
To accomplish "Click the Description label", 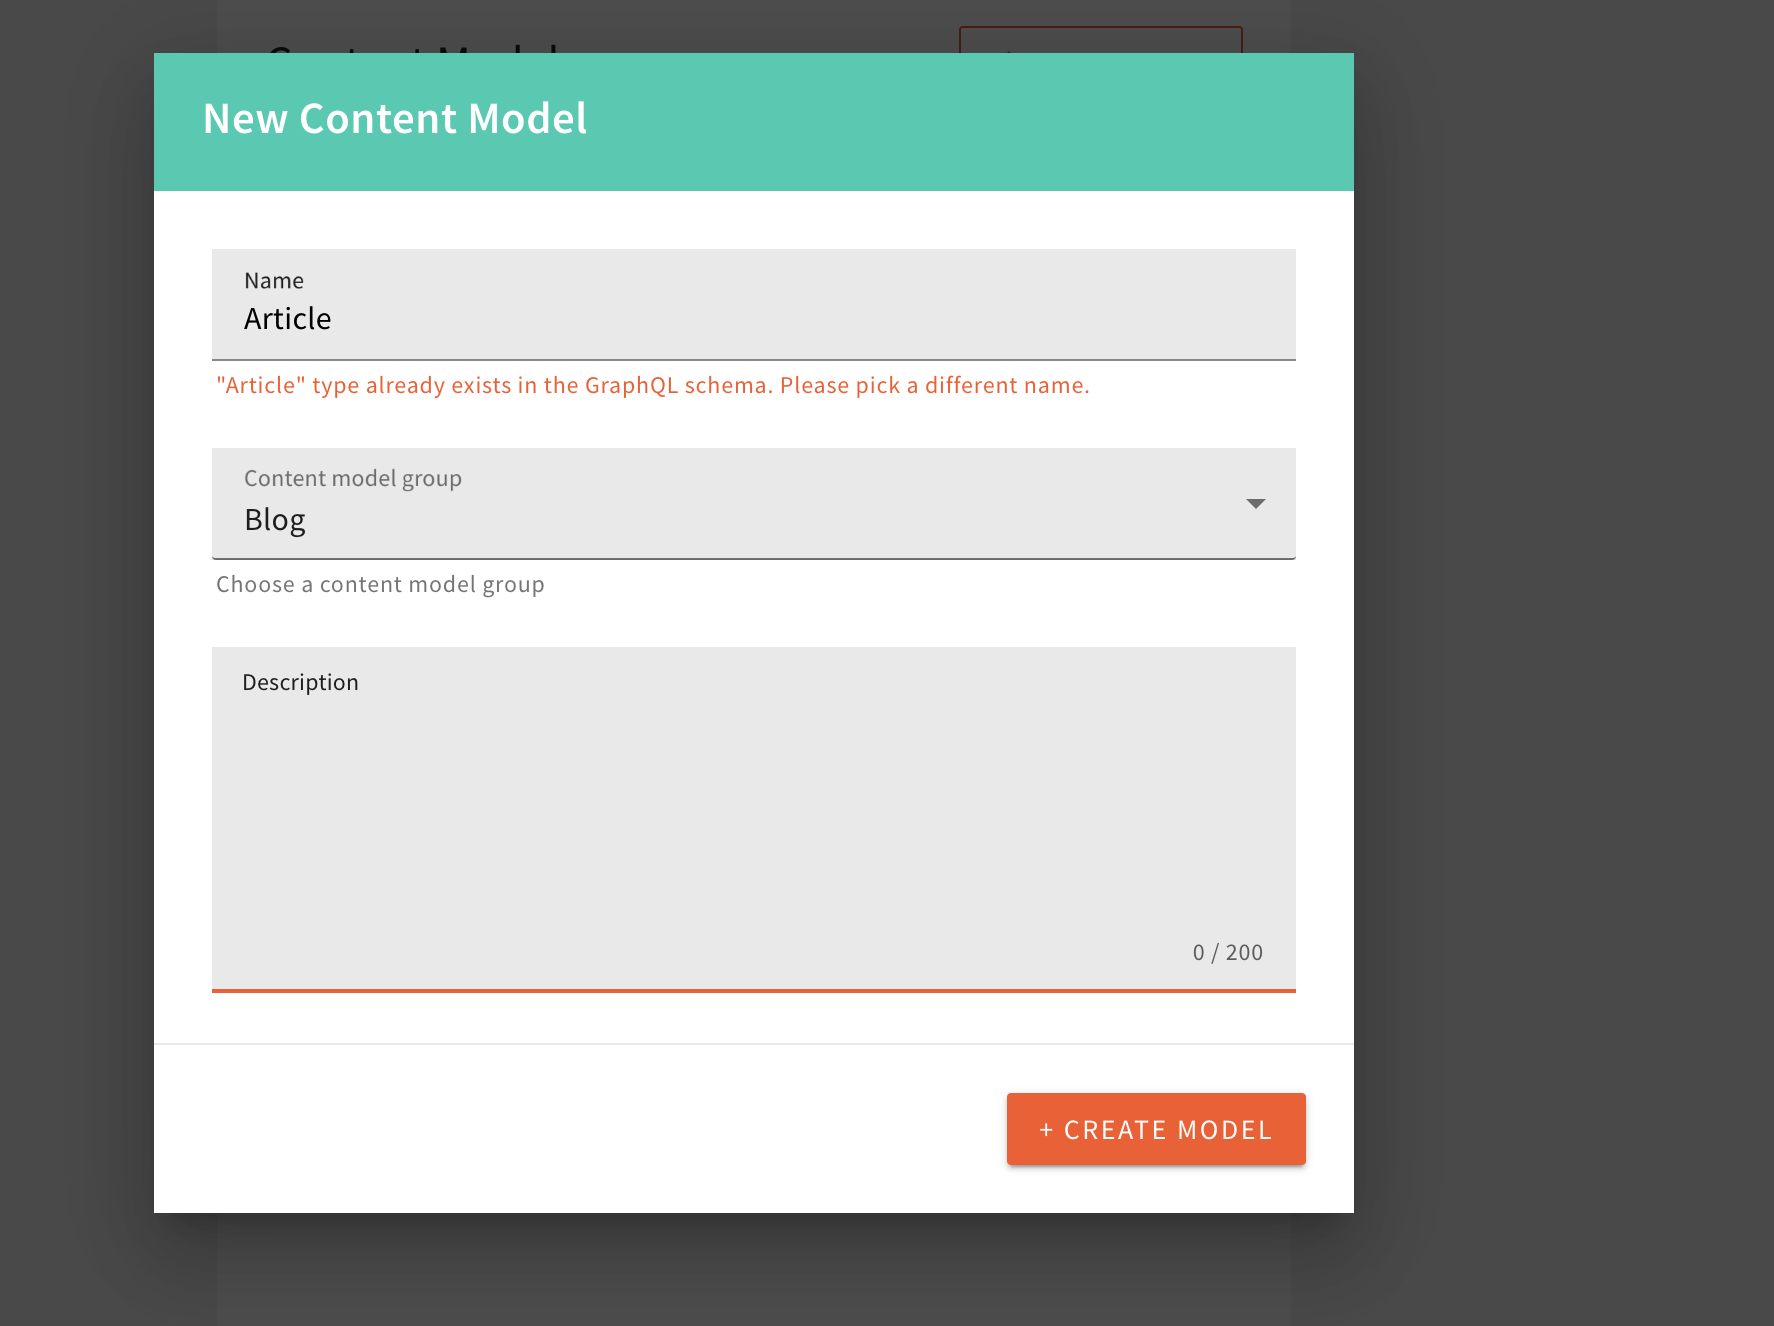I will coord(300,683).
